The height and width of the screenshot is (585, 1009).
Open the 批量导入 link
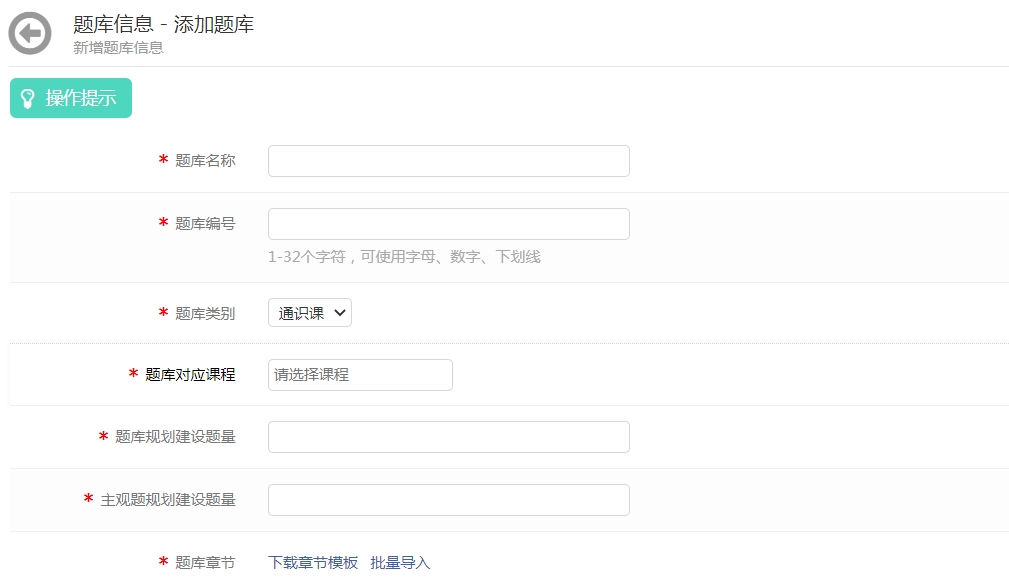(x=400, y=563)
